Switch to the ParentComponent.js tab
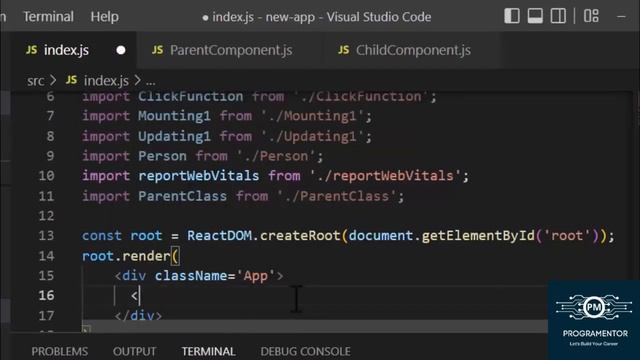 [231, 50]
